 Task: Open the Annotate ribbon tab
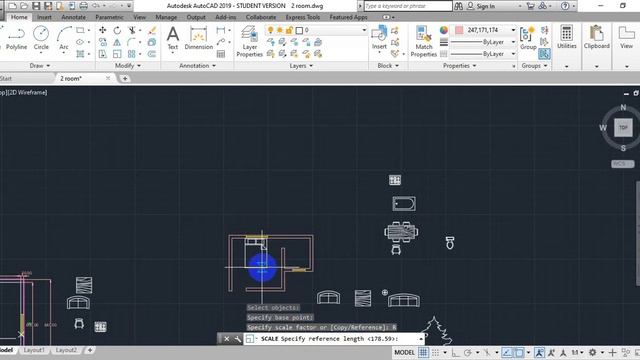[x=73, y=17]
